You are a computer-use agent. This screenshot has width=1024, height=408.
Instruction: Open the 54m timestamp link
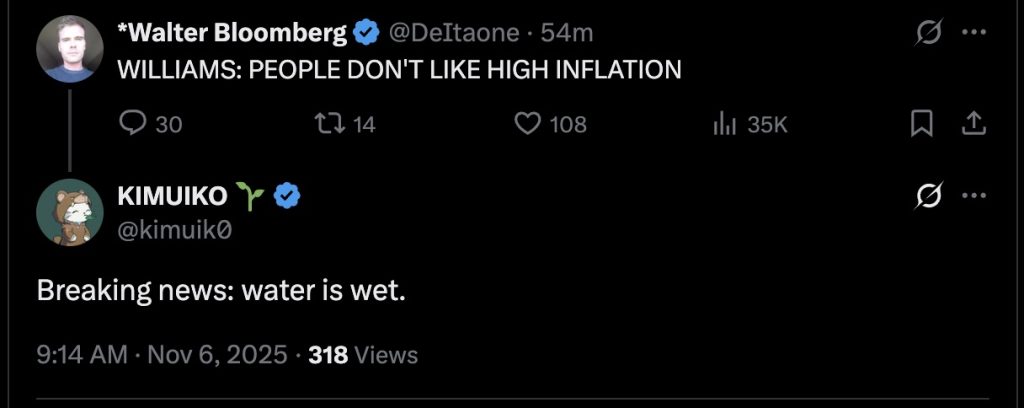[x=567, y=33]
